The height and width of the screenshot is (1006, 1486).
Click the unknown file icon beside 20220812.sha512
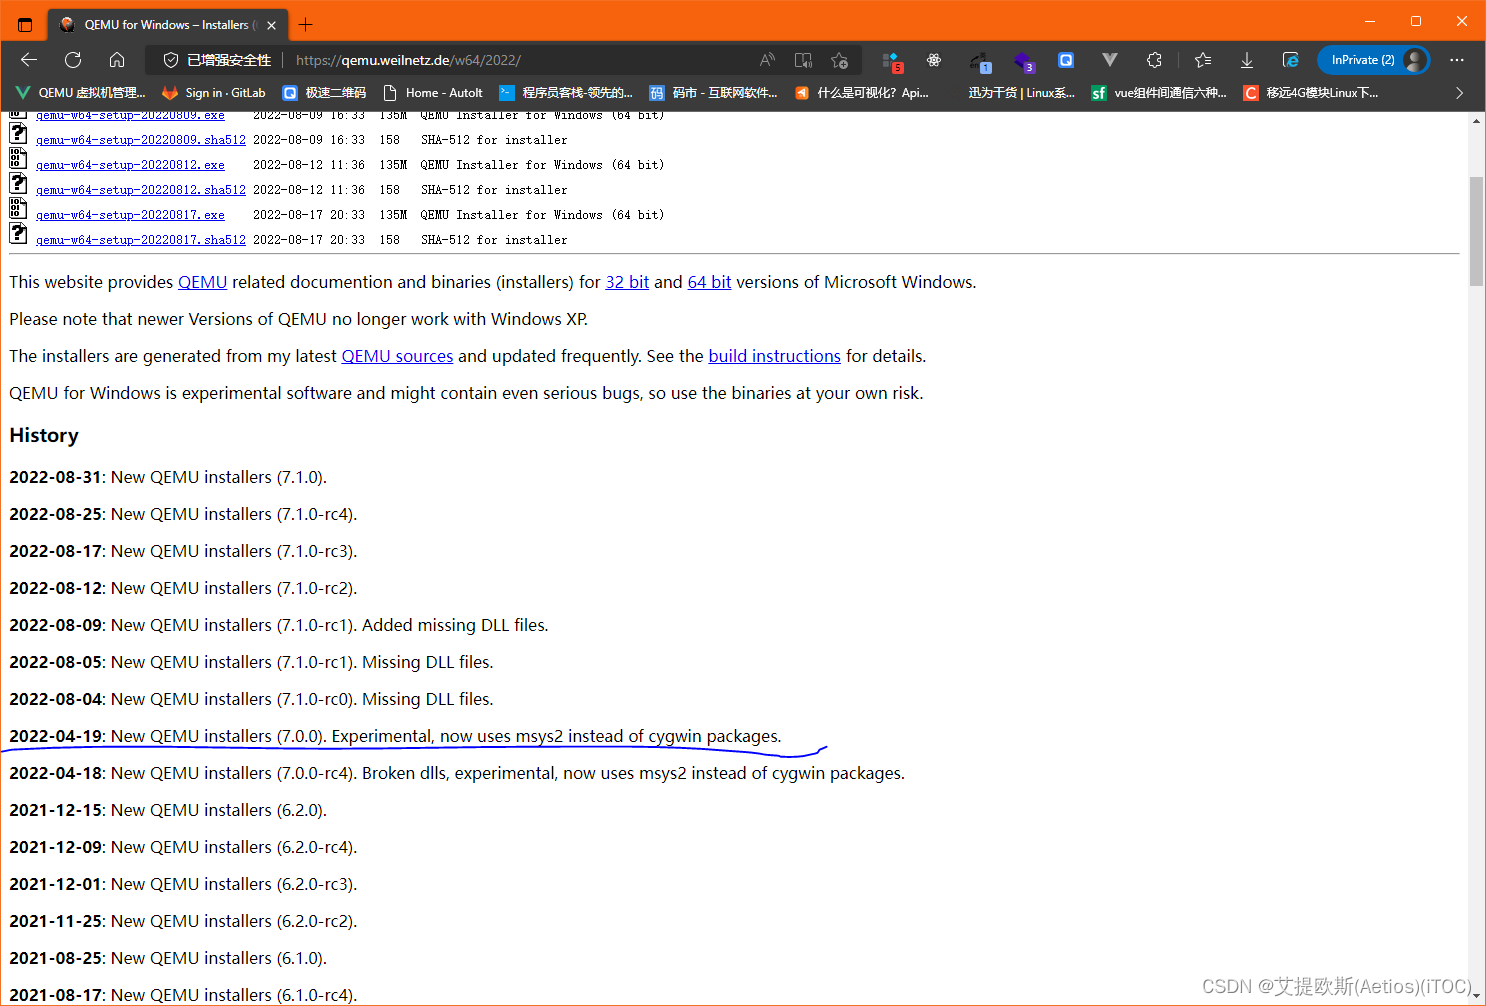pos(18,183)
